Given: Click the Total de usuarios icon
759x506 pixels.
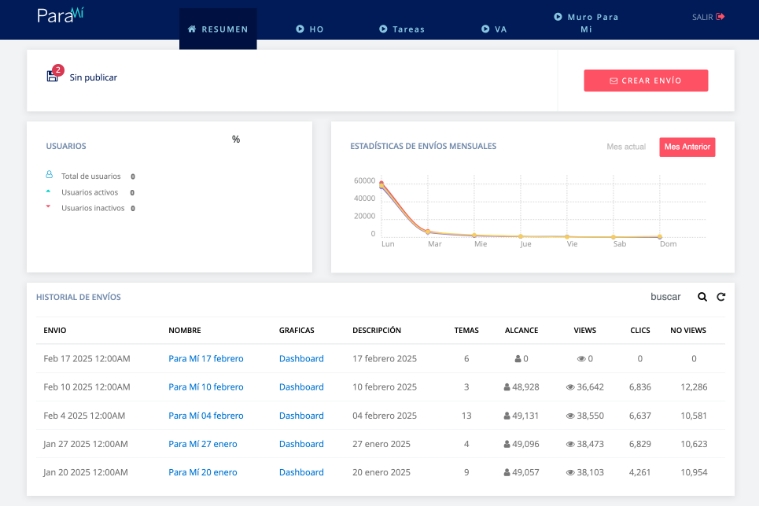Looking at the screenshot, I should tap(49, 174).
